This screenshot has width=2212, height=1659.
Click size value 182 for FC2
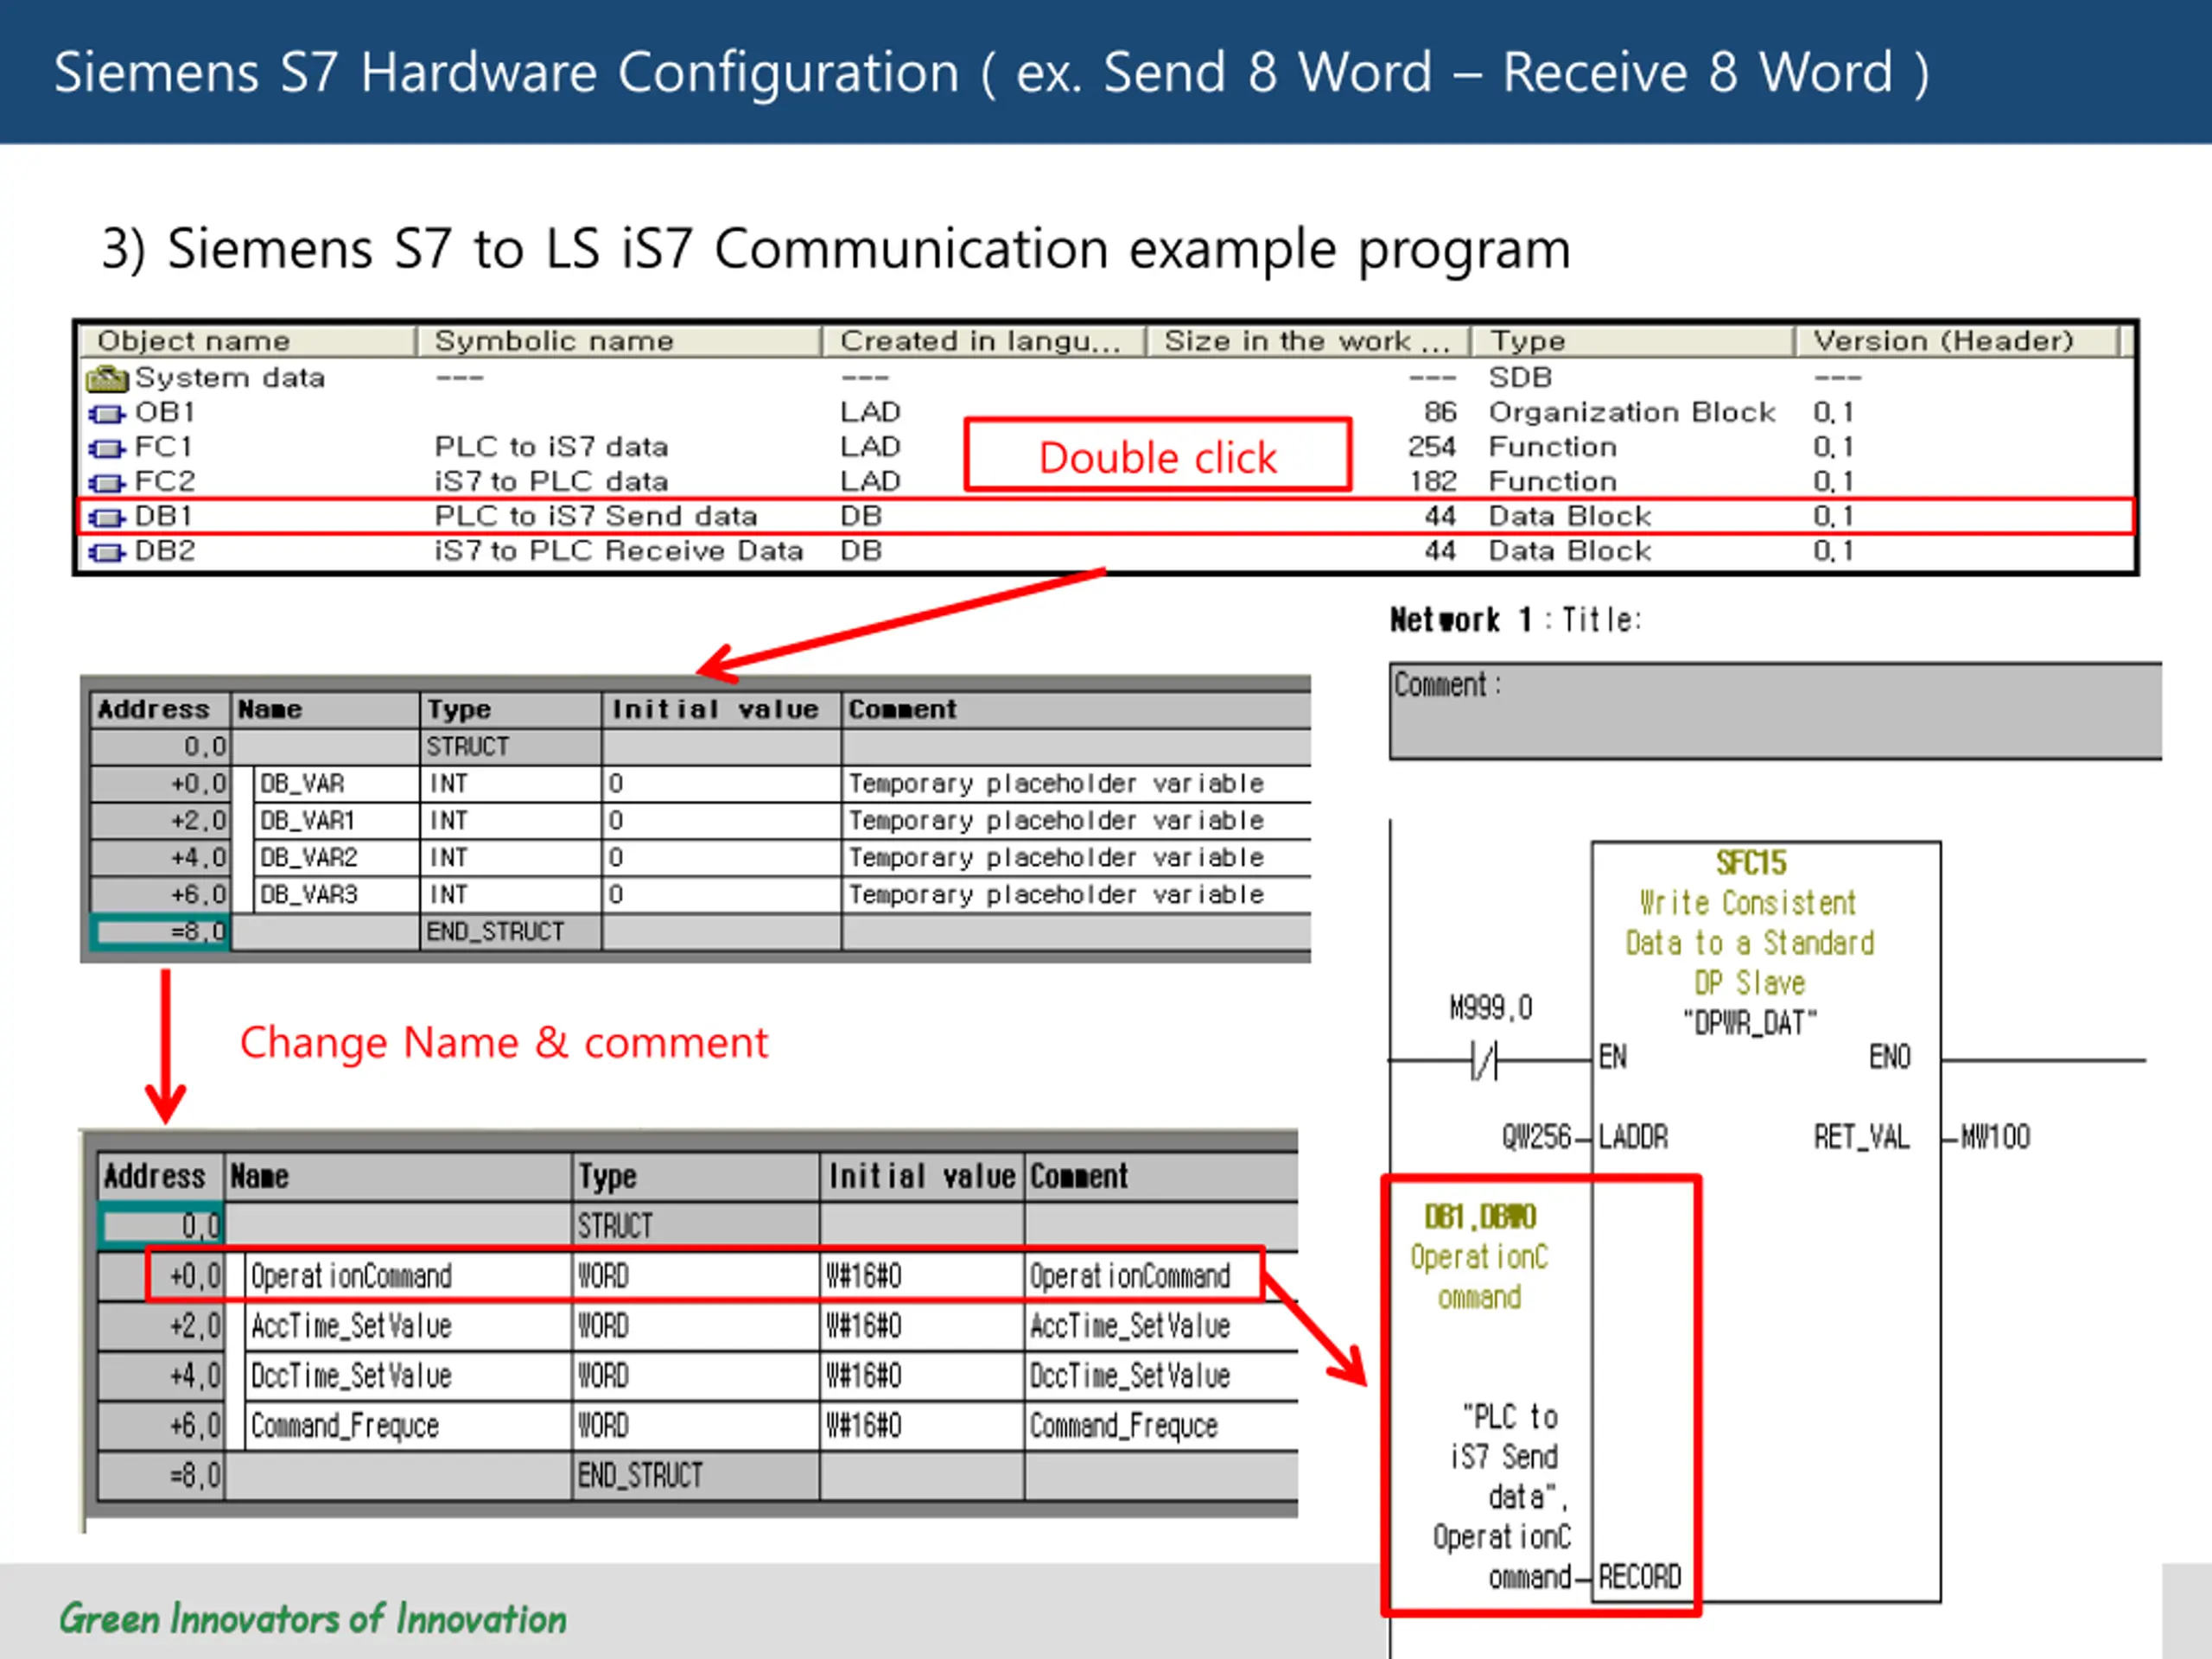1433,482
